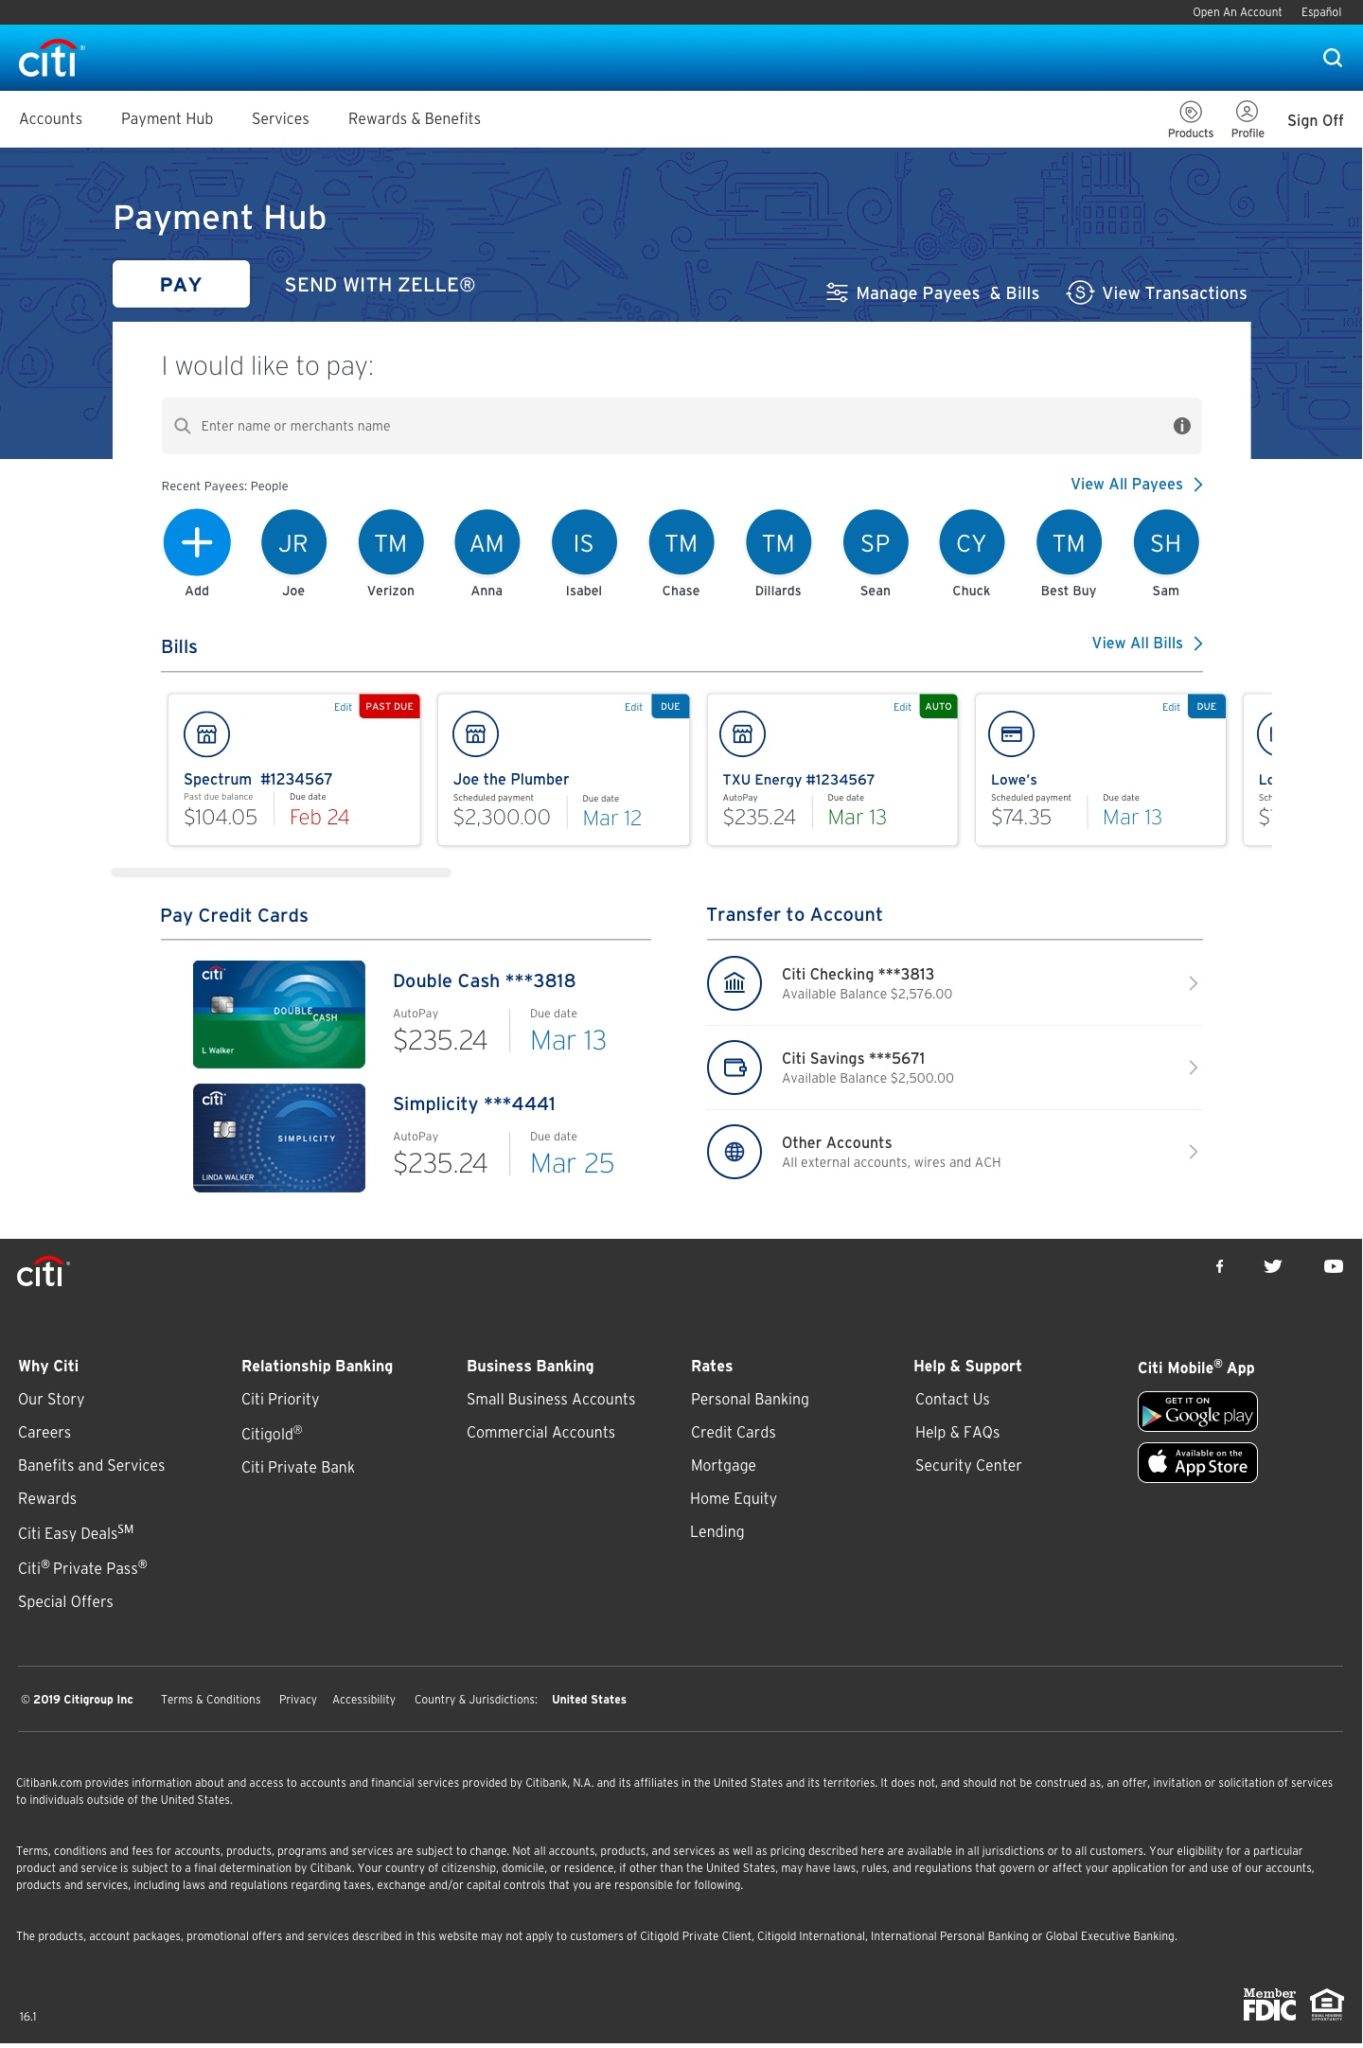Click the Joe the Plumber bill icon
This screenshot has width=1363, height=2048.
[476, 734]
